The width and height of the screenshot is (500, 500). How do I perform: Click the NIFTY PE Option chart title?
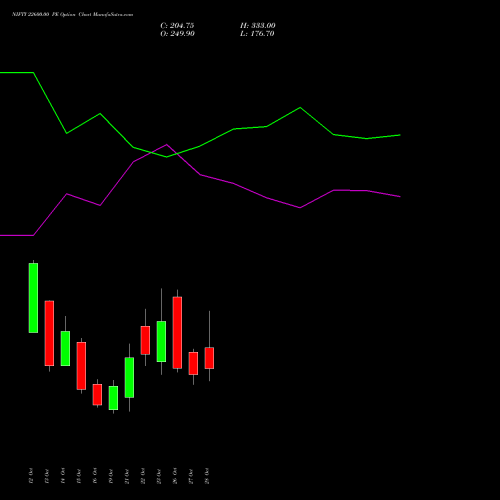click(72, 14)
